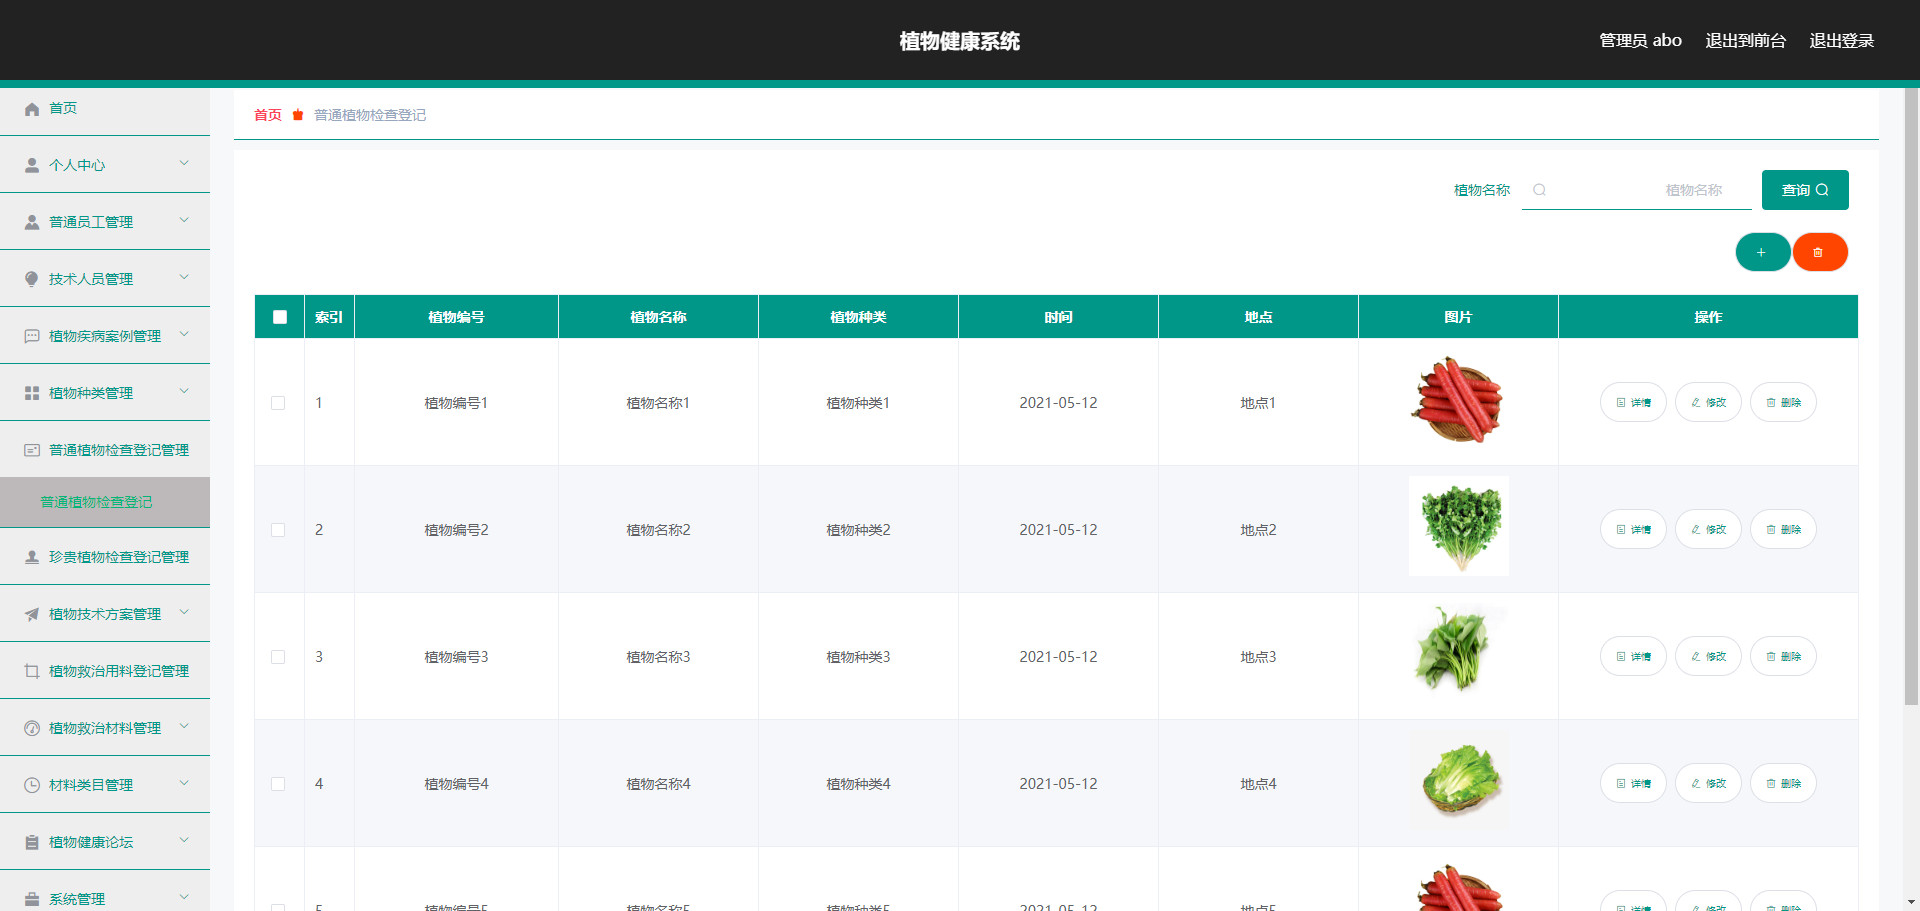Click 退出登录 to log out
The height and width of the screenshot is (911, 1920).
click(1841, 41)
